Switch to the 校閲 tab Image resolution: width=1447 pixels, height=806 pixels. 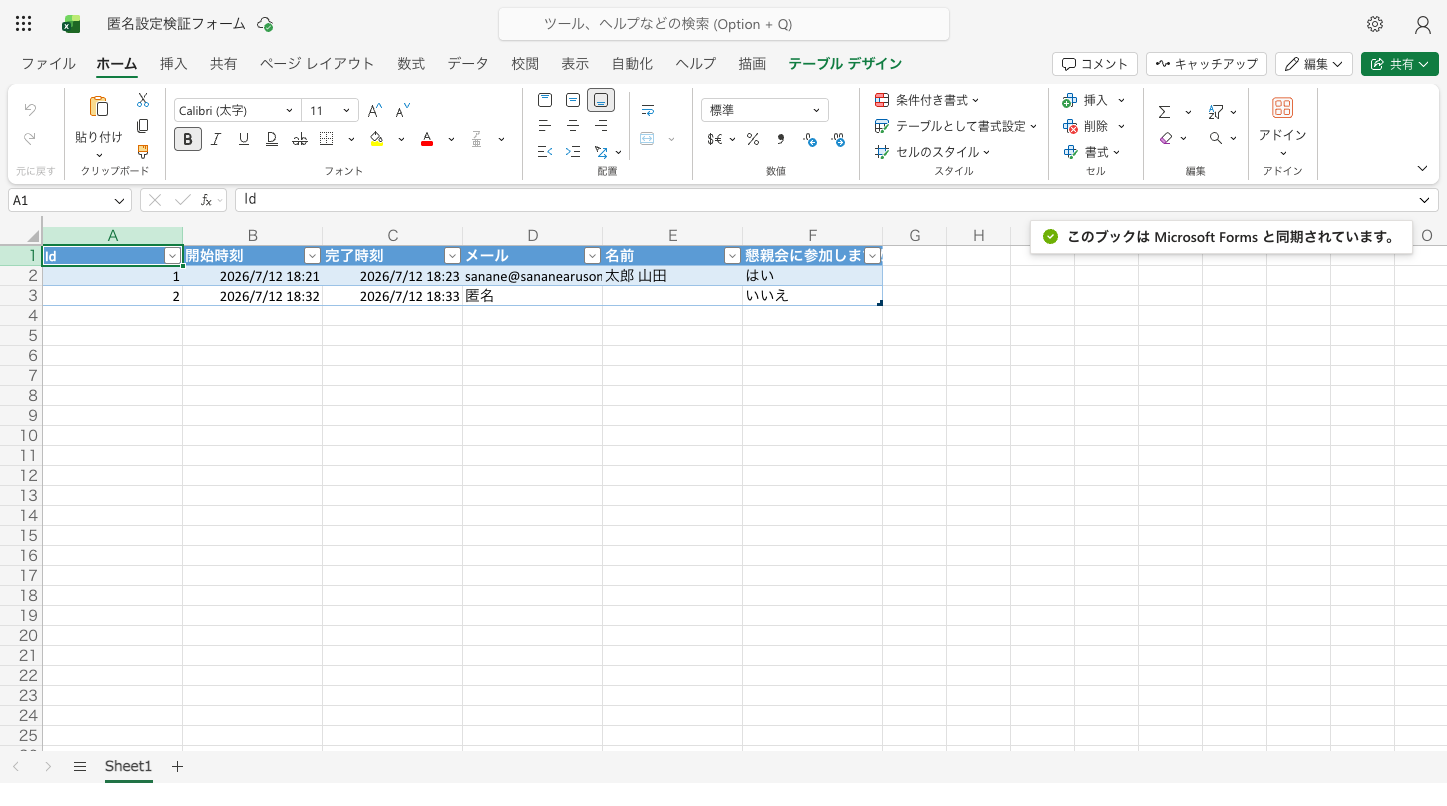525,64
